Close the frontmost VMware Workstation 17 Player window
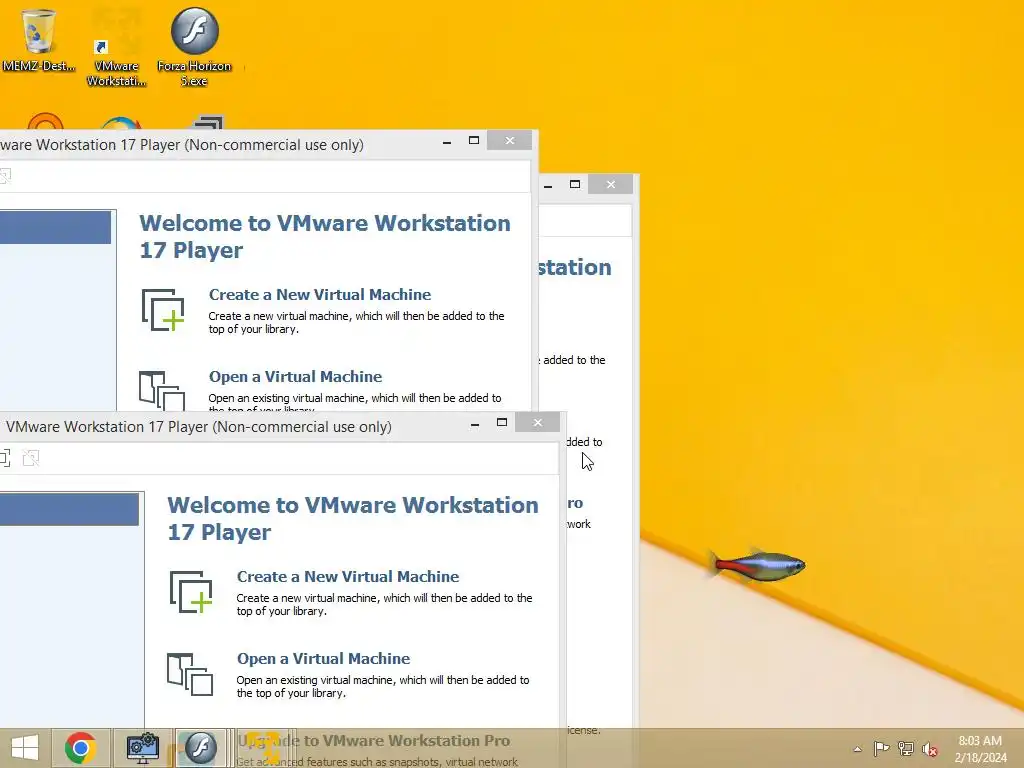 pyautogui.click(x=537, y=423)
